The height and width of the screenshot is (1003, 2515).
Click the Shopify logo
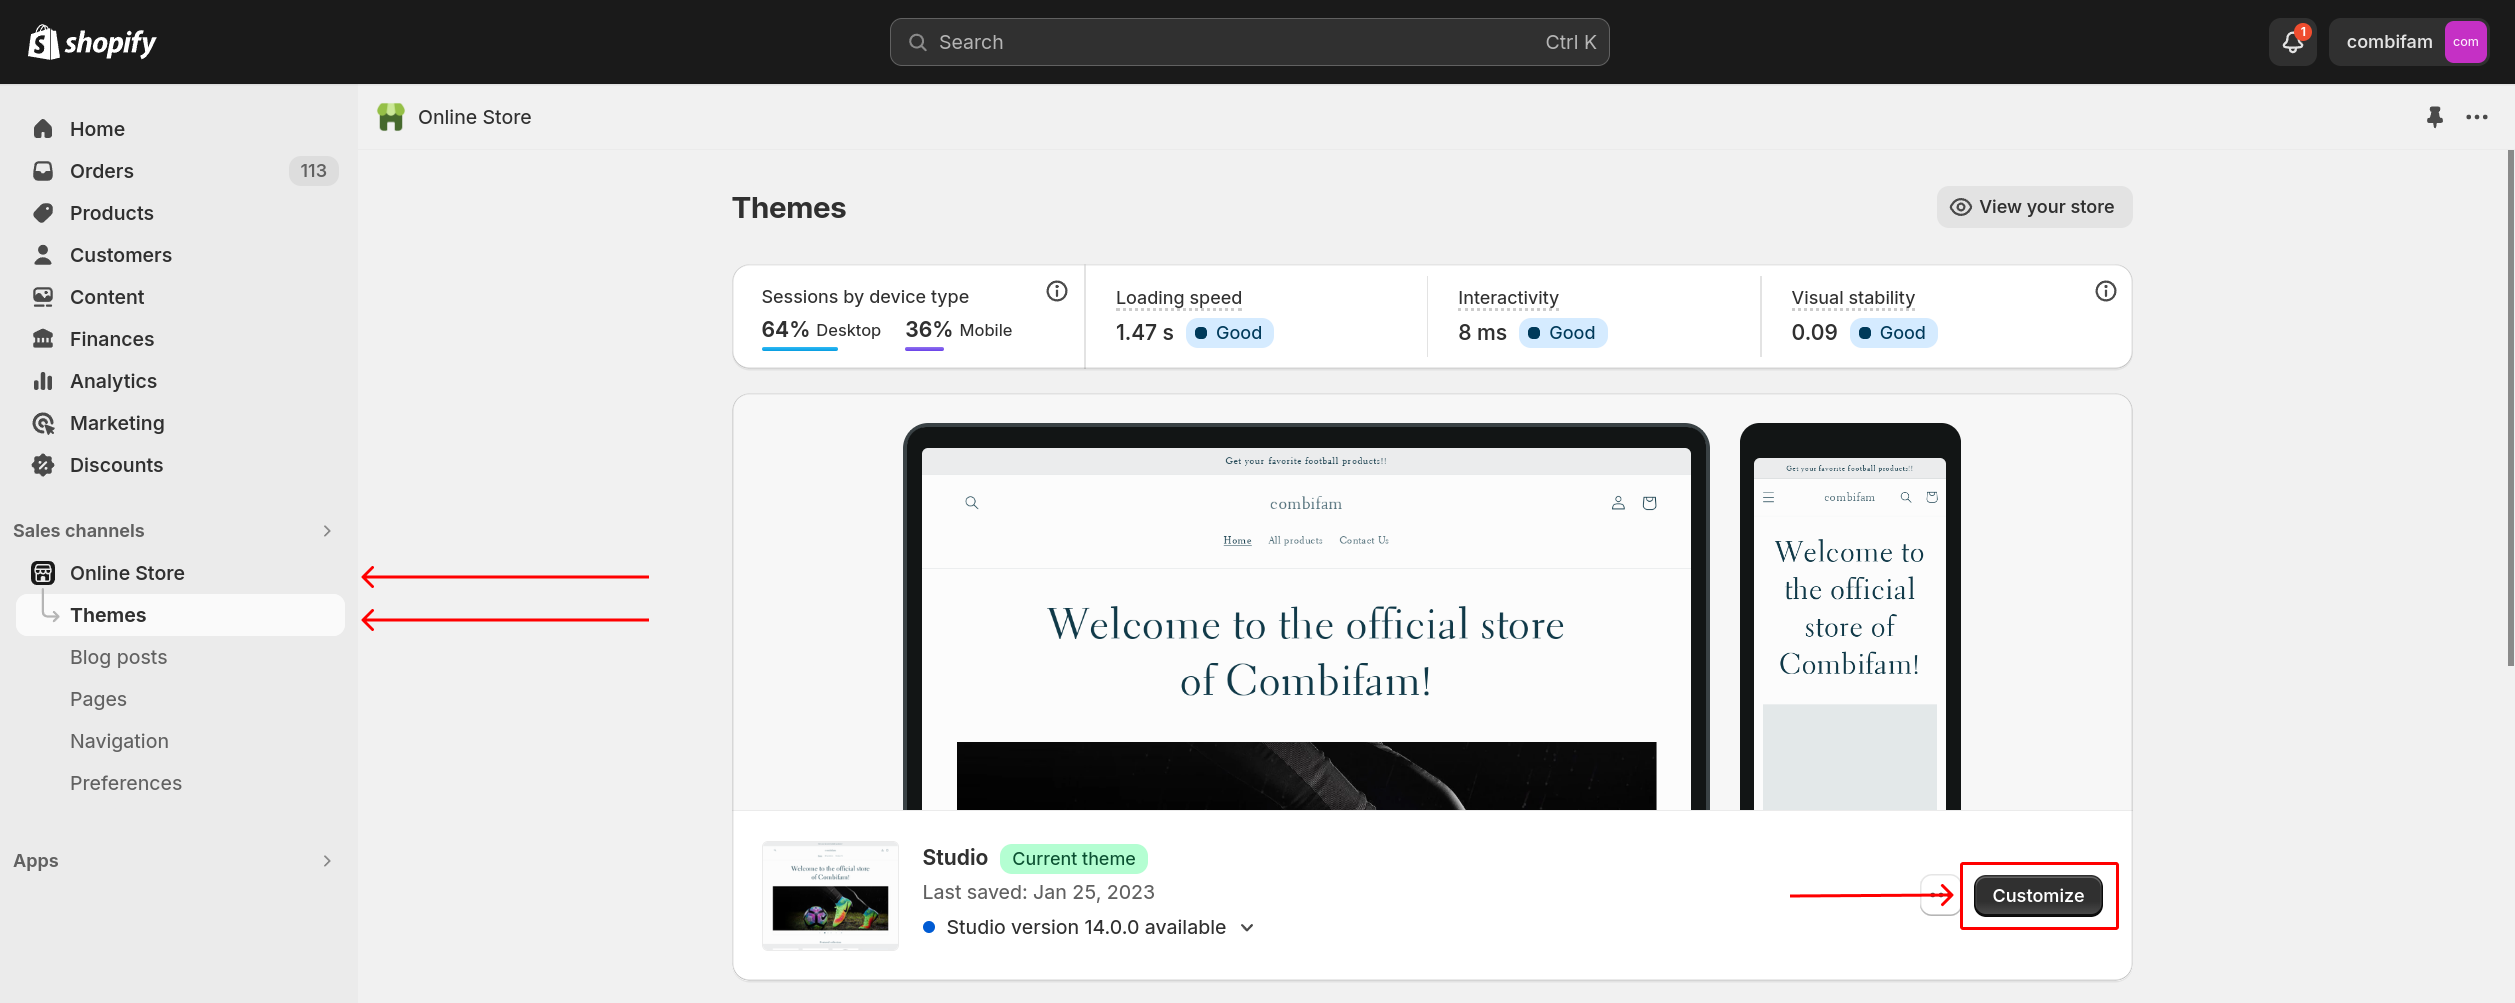[x=92, y=42]
